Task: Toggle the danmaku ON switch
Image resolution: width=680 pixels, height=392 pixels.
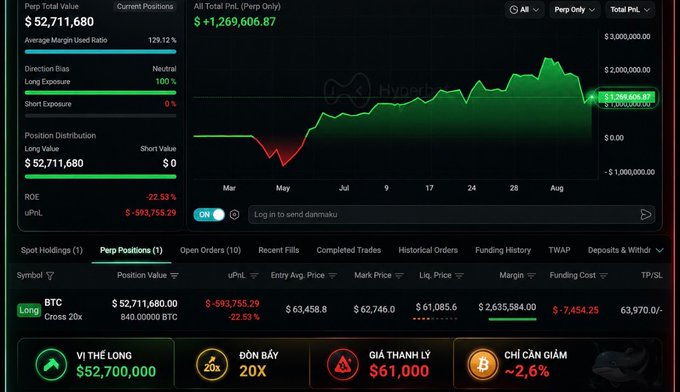Action: point(209,214)
